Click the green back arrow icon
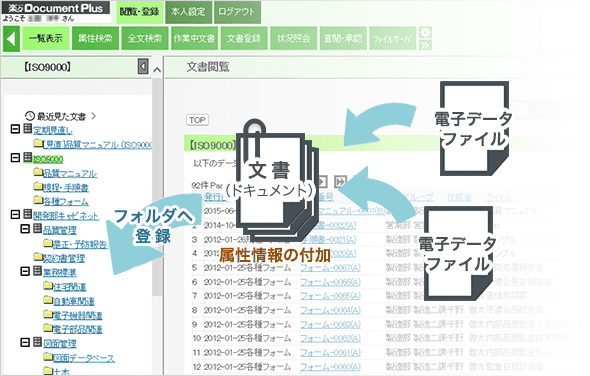 click(x=11, y=38)
